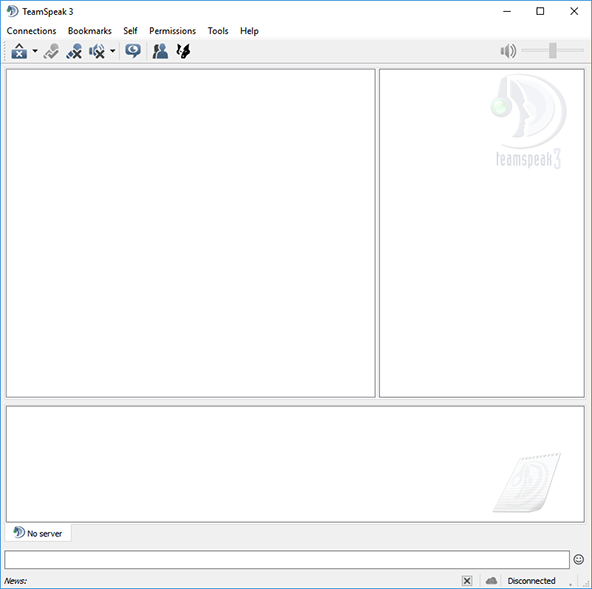Mute the microphone via toolbar icon
592x589 pixels.
[74, 51]
